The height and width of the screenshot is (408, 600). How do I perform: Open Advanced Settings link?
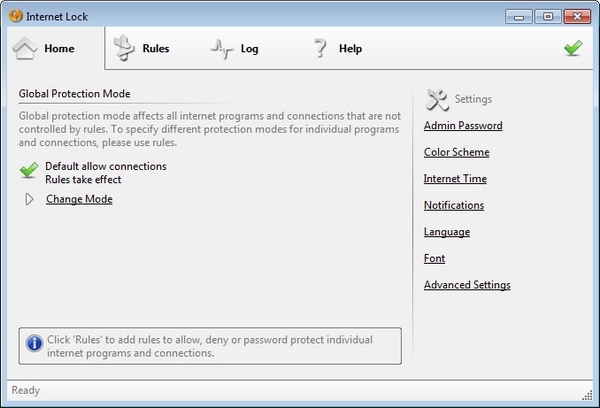tap(467, 285)
